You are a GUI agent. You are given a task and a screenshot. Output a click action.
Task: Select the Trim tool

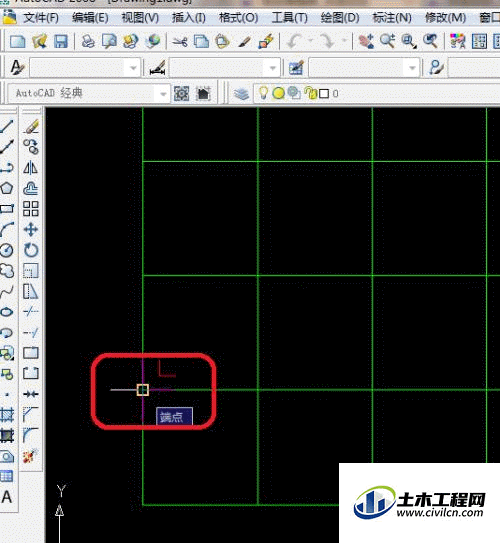[31, 312]
